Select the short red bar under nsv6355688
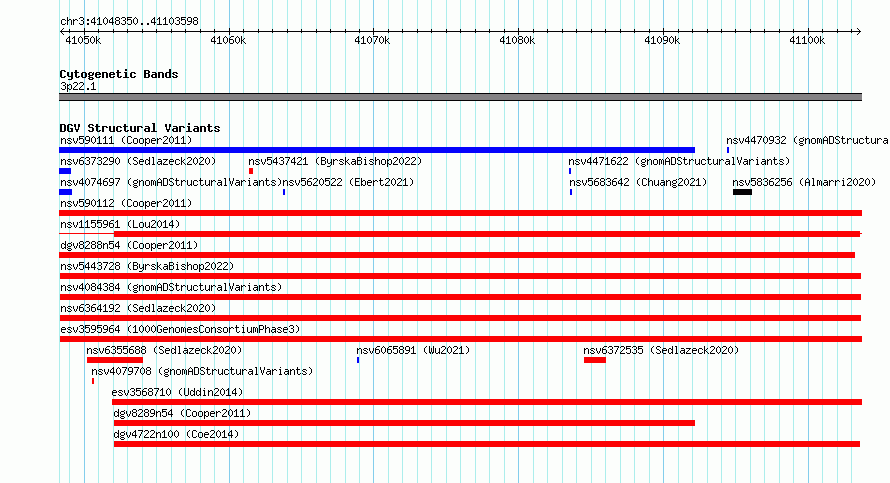Image resolution: width=890 pixels, height=483 pixels. coord(115,360)
